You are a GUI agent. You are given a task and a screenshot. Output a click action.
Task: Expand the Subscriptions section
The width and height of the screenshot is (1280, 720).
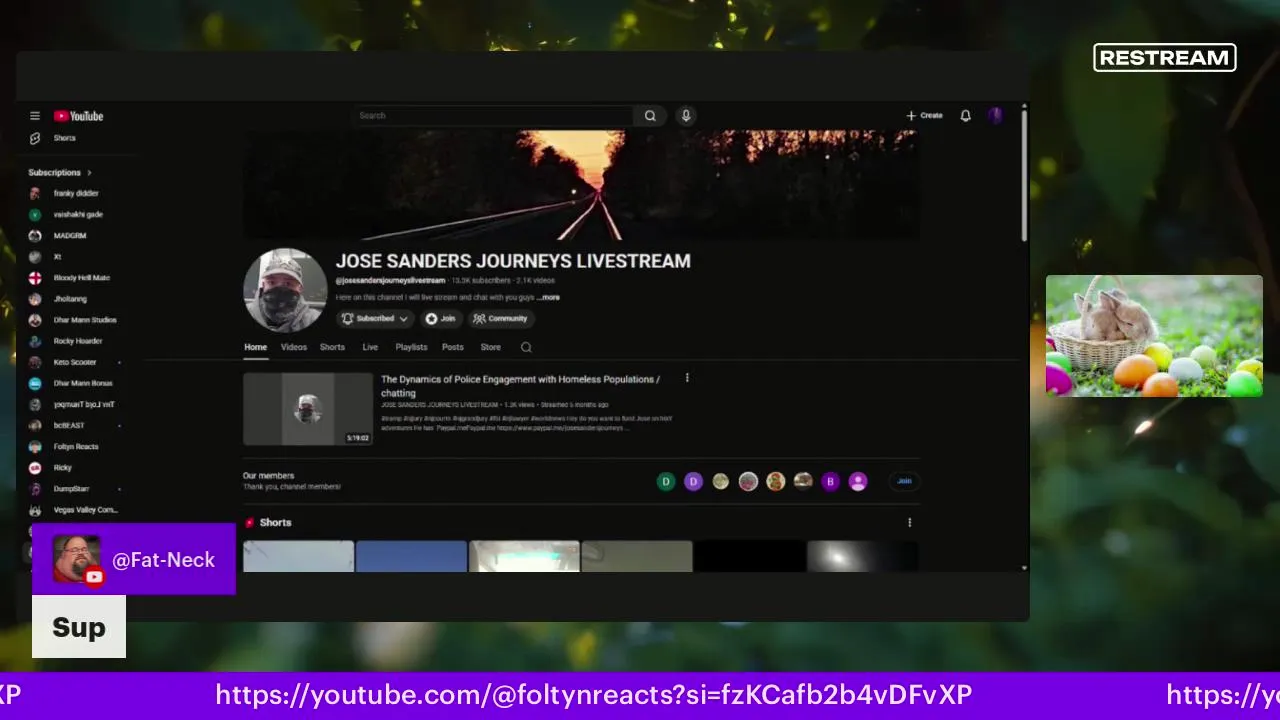[x=60, y=173]
